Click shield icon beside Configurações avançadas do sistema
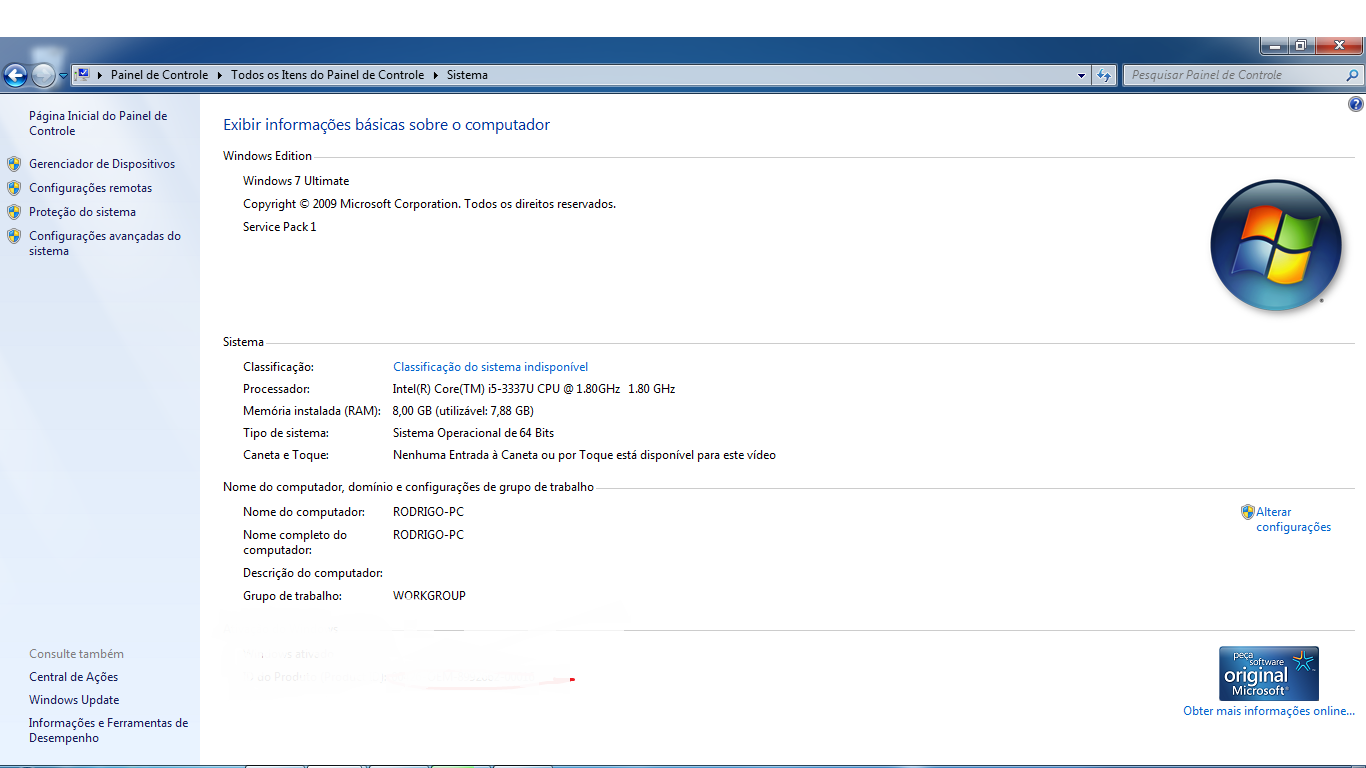The width and height of the screenshot is (1366, 768). click(x=14, y=236)
